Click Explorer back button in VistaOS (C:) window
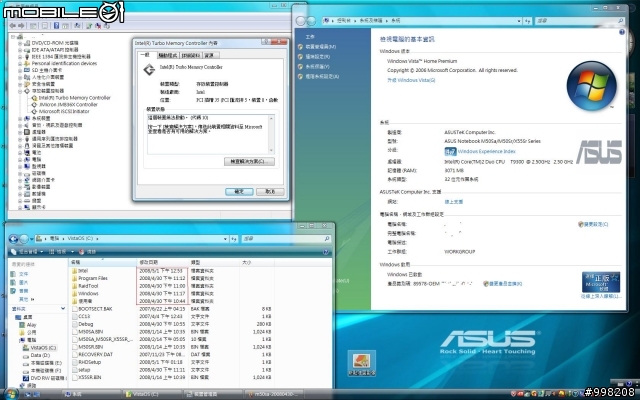Viewport: 640px width, 400px height. pyautogui.click(x=13, y=239)
